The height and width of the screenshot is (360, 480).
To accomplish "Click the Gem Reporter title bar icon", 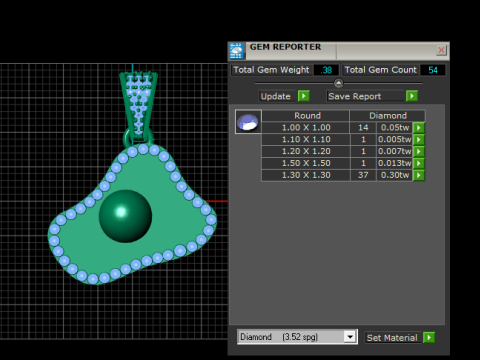I will 236,51.
